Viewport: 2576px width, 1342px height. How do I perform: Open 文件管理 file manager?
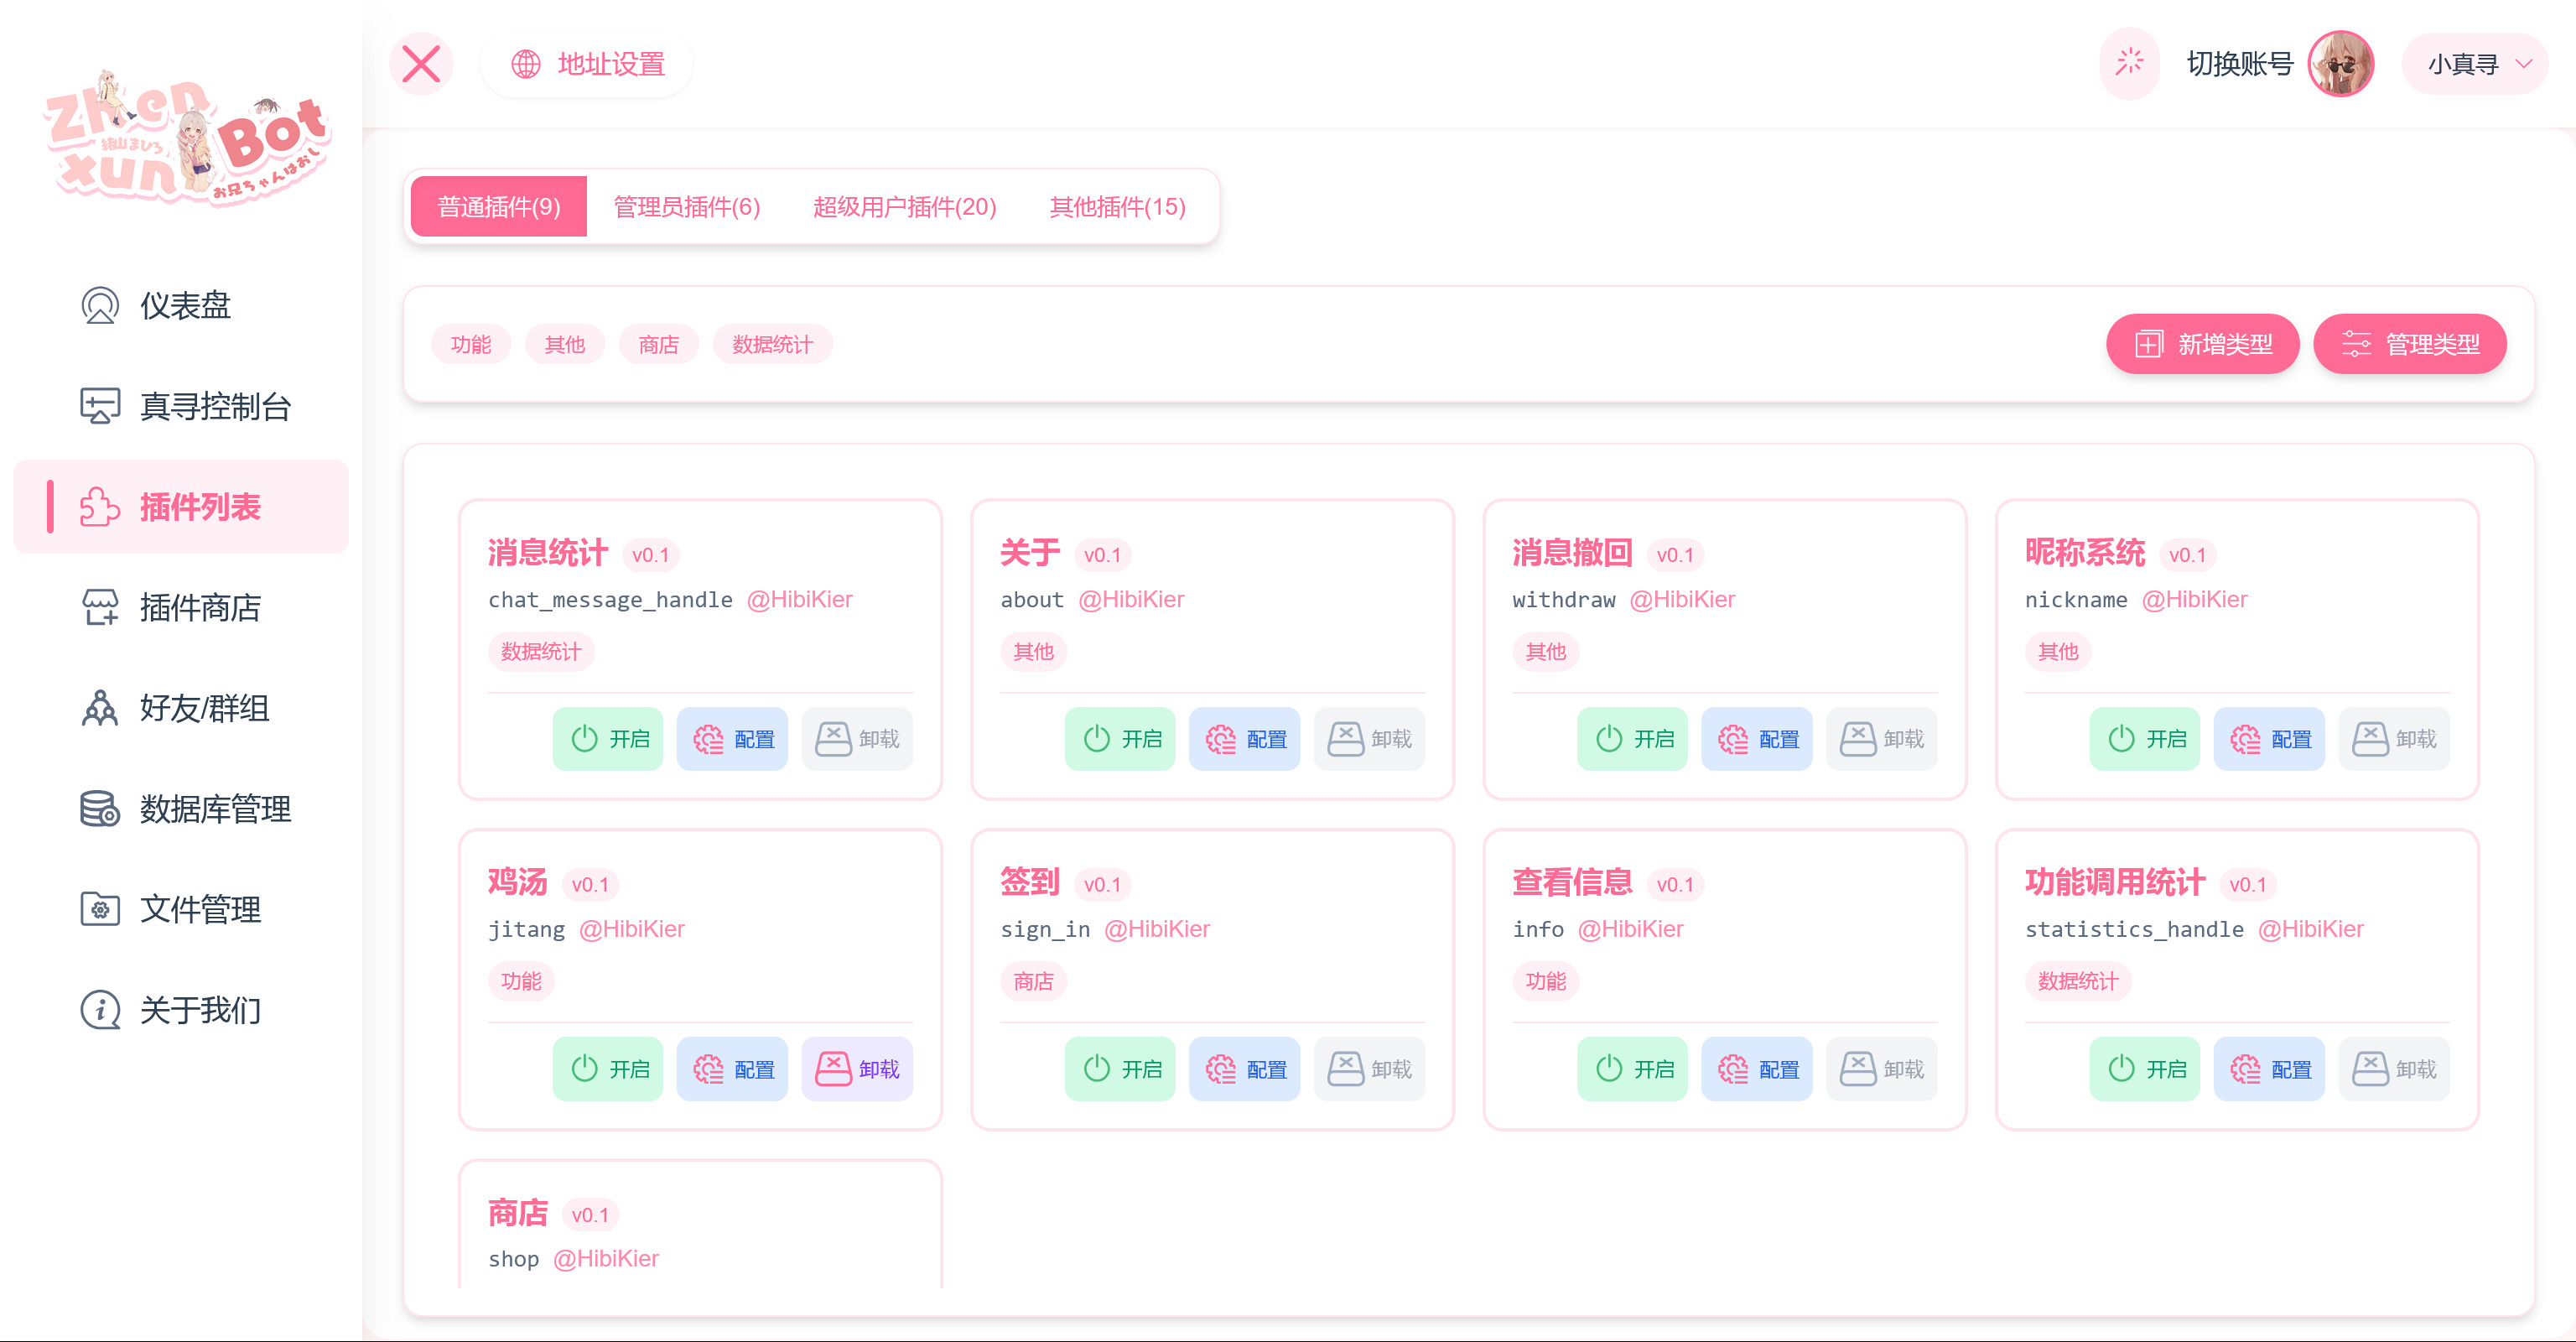(x=199, y=909)
